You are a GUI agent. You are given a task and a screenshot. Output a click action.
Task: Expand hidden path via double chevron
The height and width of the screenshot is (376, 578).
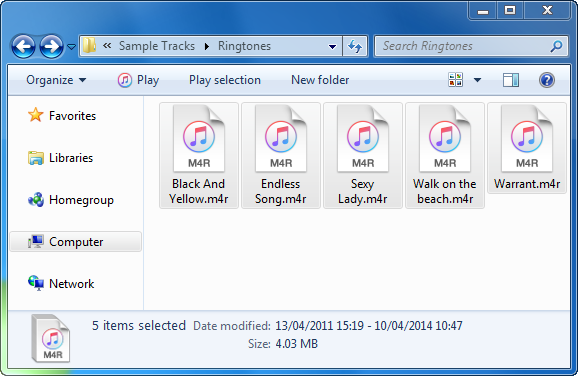(x=107, y=46)
